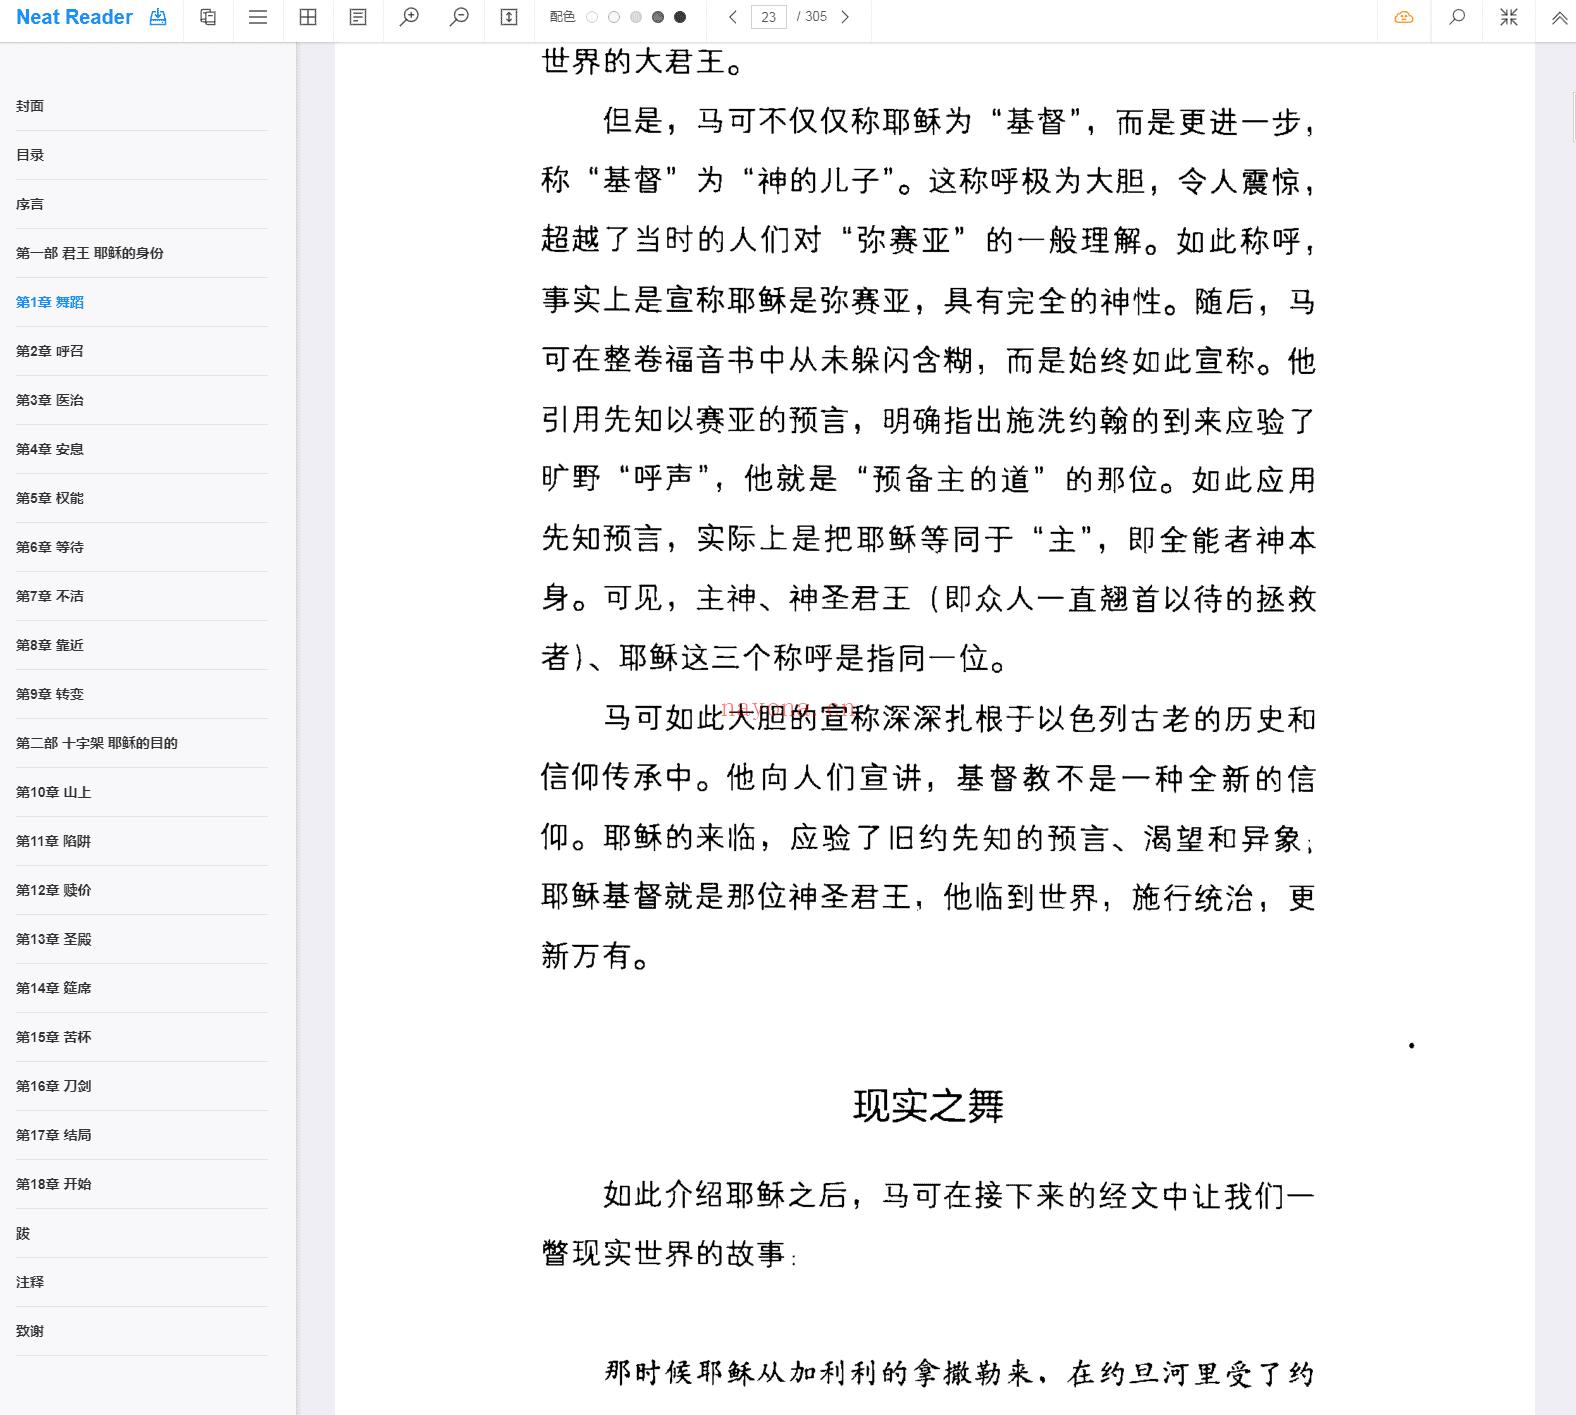Click the total pages text / 305

pyautogui.click(x=812, y=17)
